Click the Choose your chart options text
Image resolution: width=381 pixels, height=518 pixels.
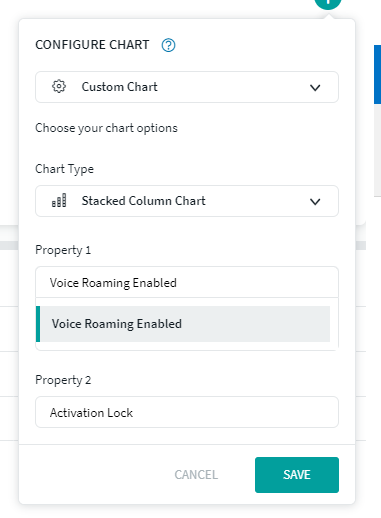(x=106, y=128)
